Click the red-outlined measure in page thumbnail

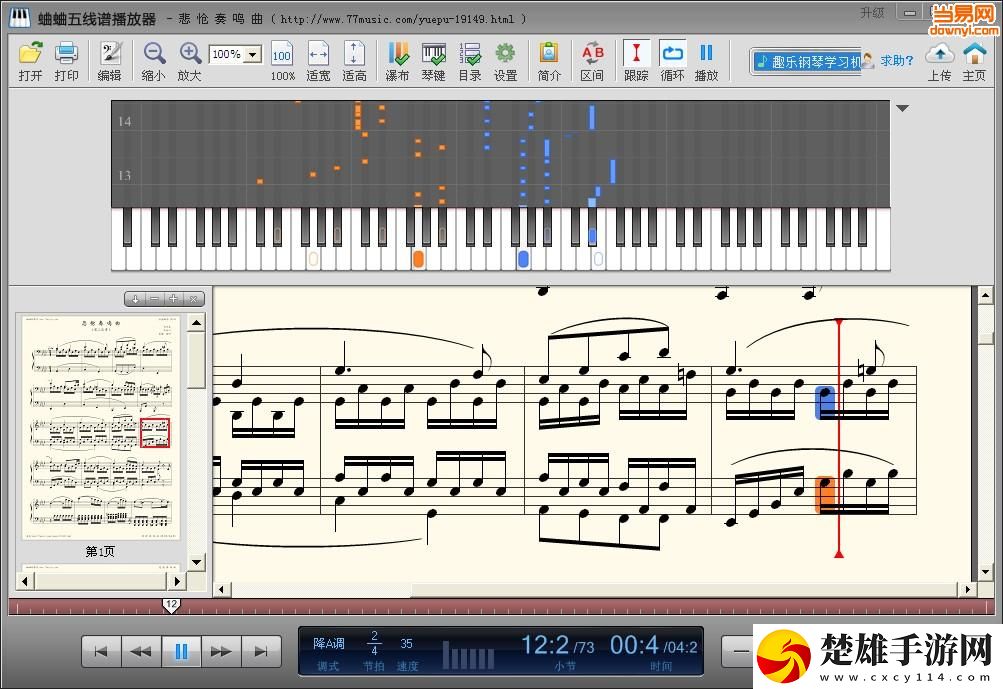[x=155, y=433]
